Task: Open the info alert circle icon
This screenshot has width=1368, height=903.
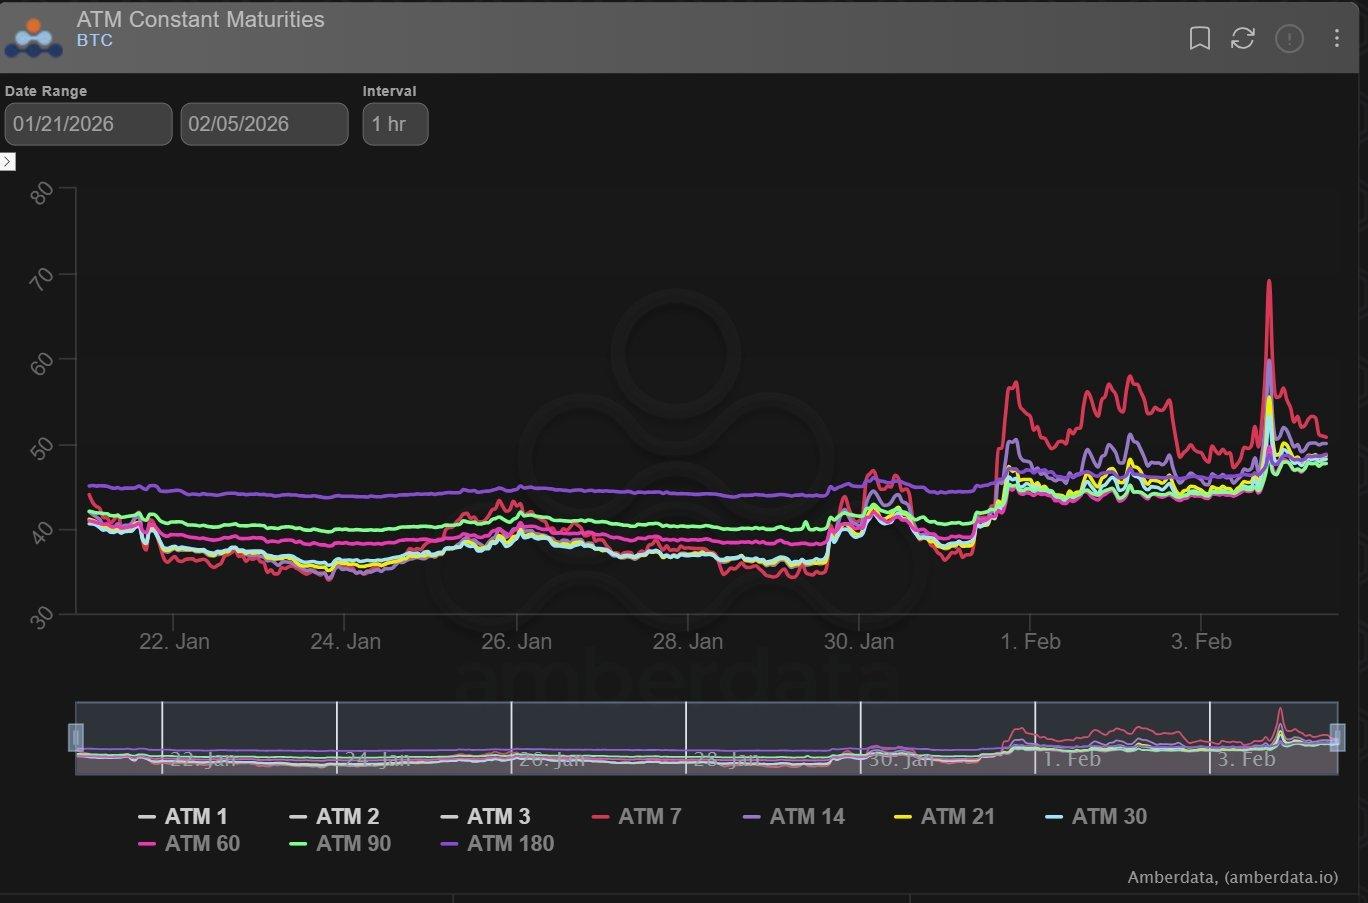Action: [1289, 39]
